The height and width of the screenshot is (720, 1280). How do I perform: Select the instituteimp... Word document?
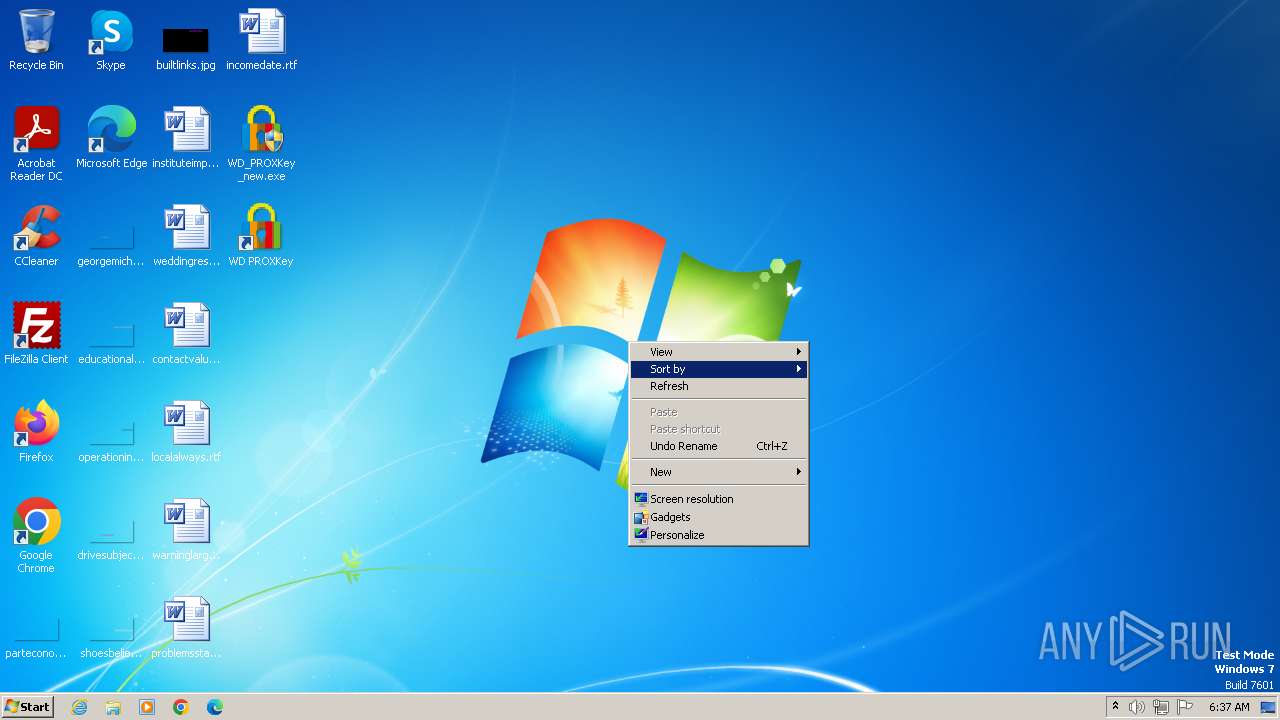pos(186,138)
